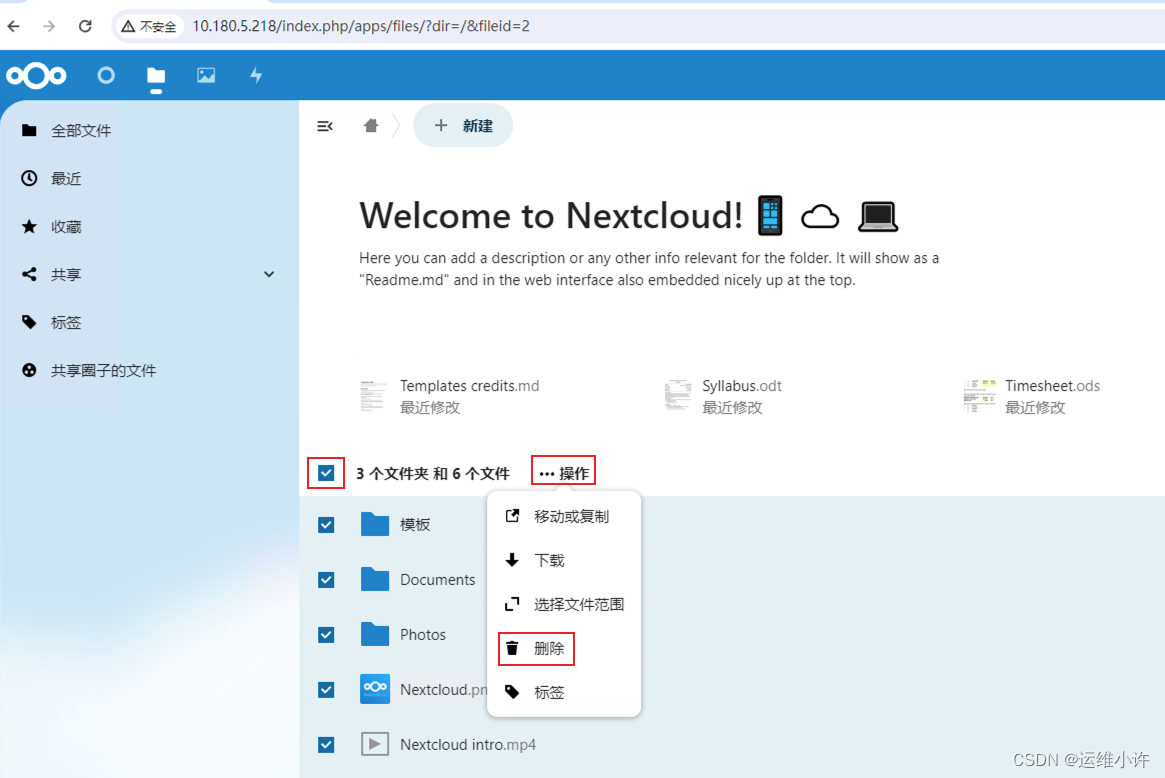Open the Photos app icon
This screenshot has height=778, width=1165.
click(x=206, y=75)
